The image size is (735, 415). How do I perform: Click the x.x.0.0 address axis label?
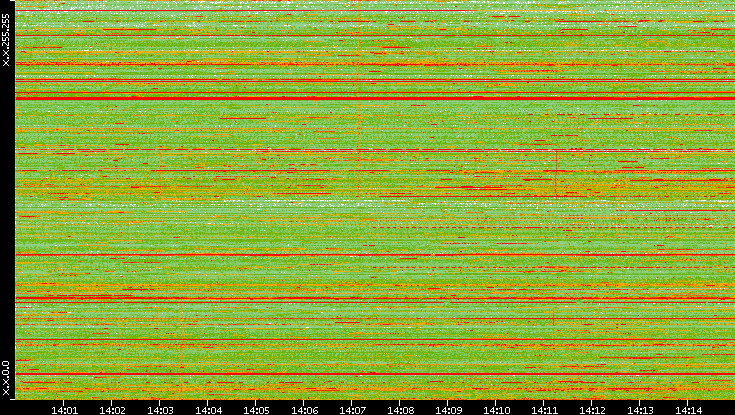click(x=6, y=378)
